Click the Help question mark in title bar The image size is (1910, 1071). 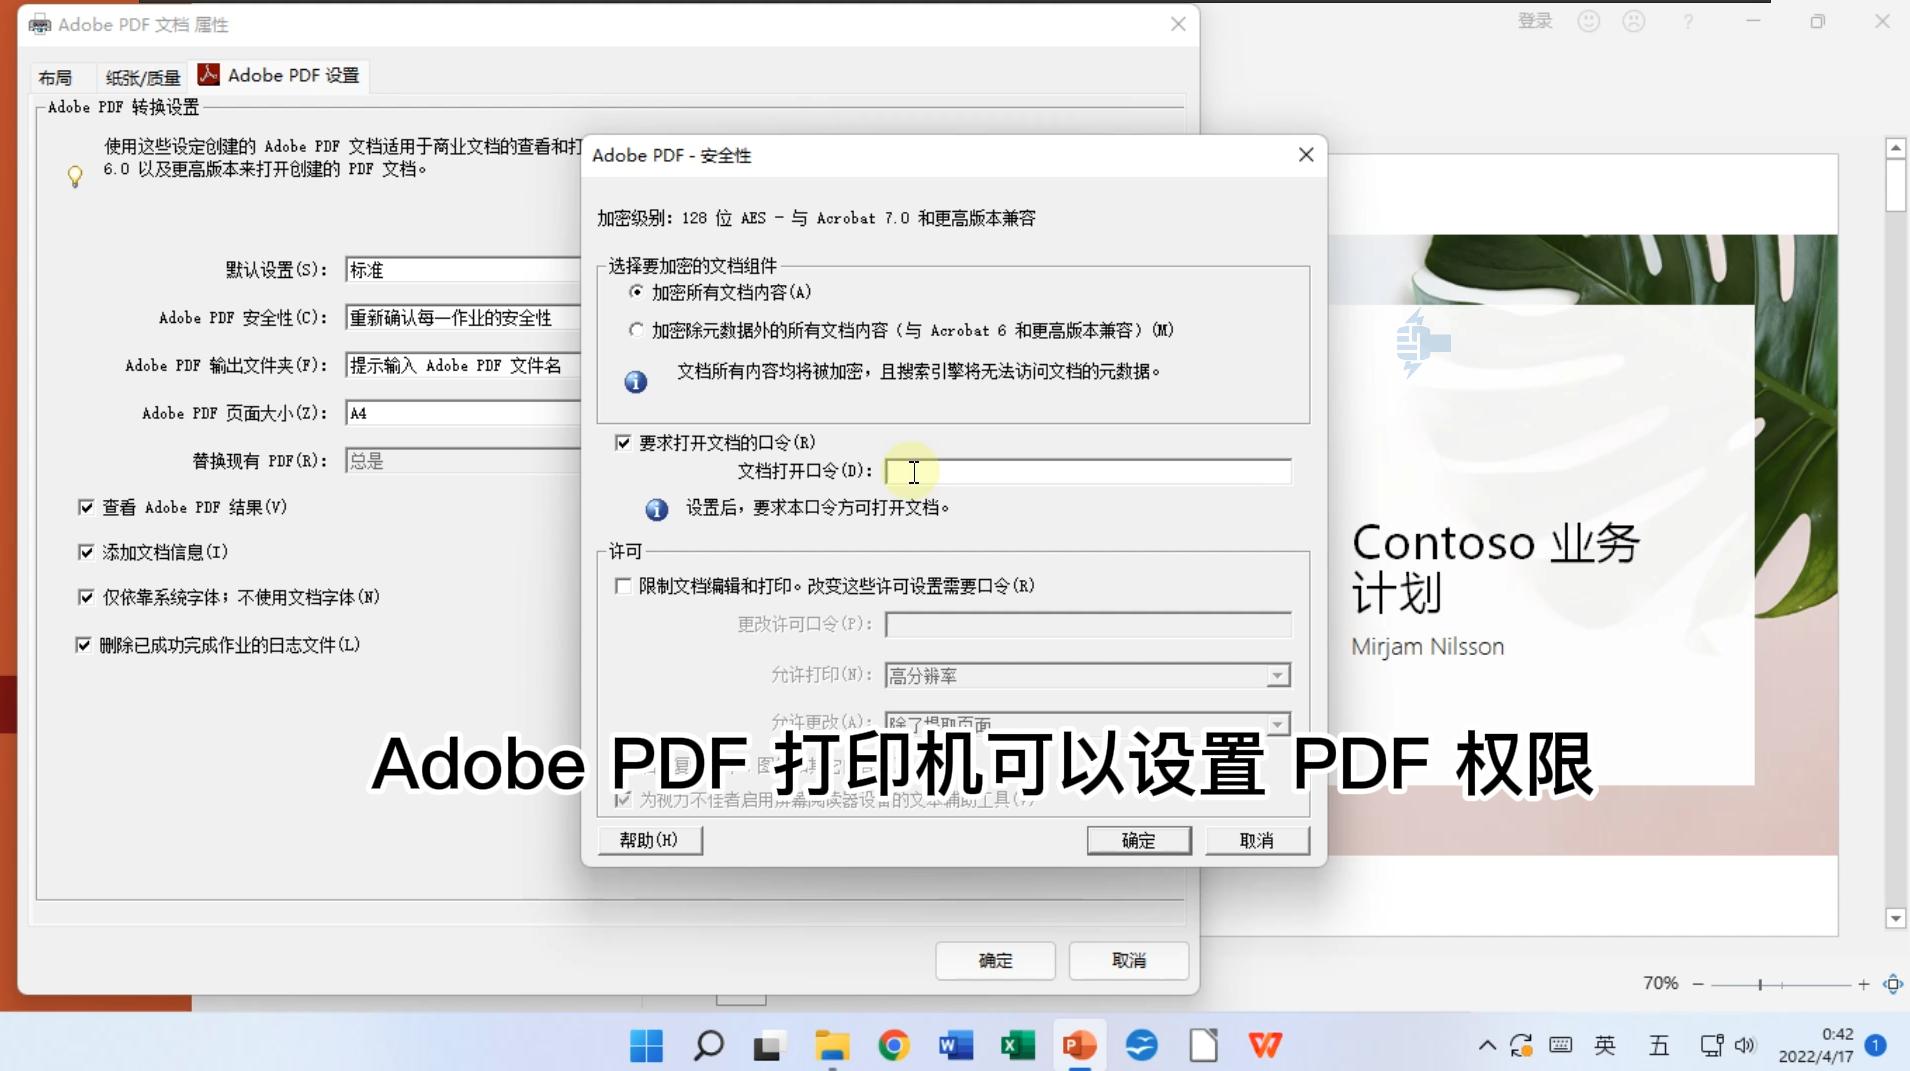(1687, 21)
